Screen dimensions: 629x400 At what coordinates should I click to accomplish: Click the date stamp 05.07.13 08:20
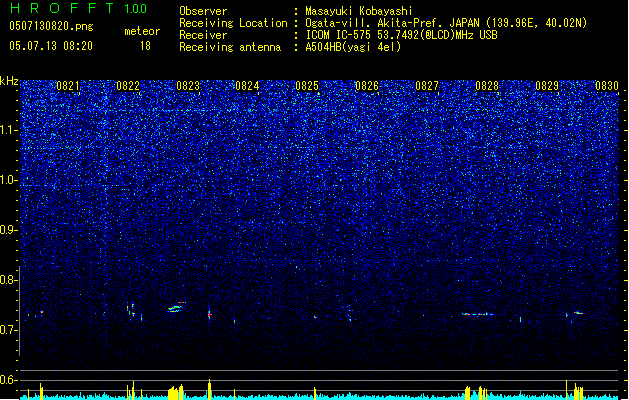pos(51,45)
